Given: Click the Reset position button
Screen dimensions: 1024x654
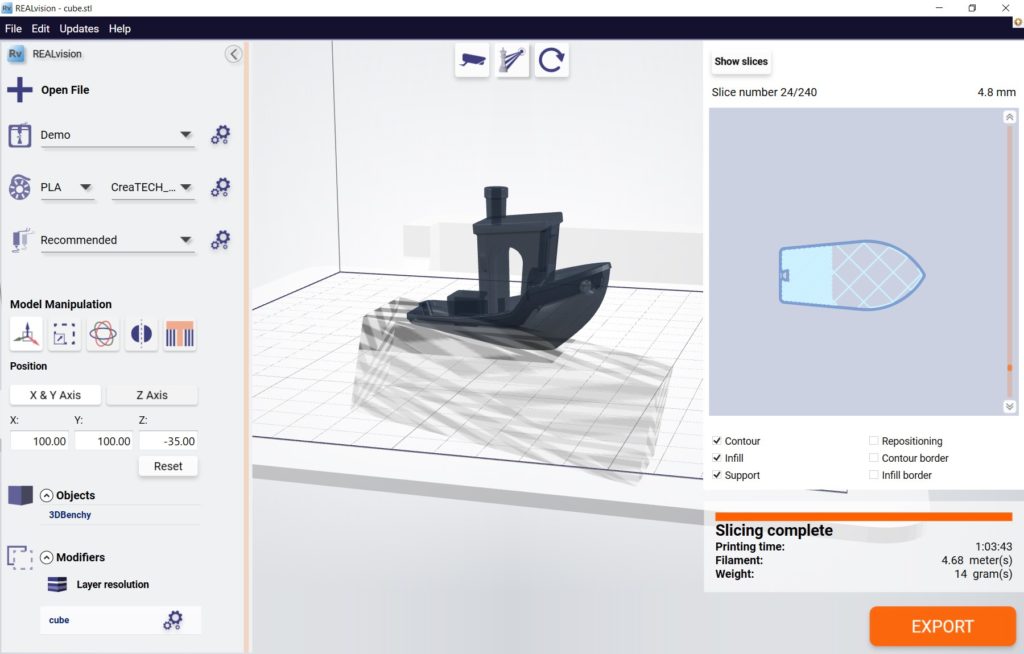Looking at the screenshot, I should click(x=168, y=466).
